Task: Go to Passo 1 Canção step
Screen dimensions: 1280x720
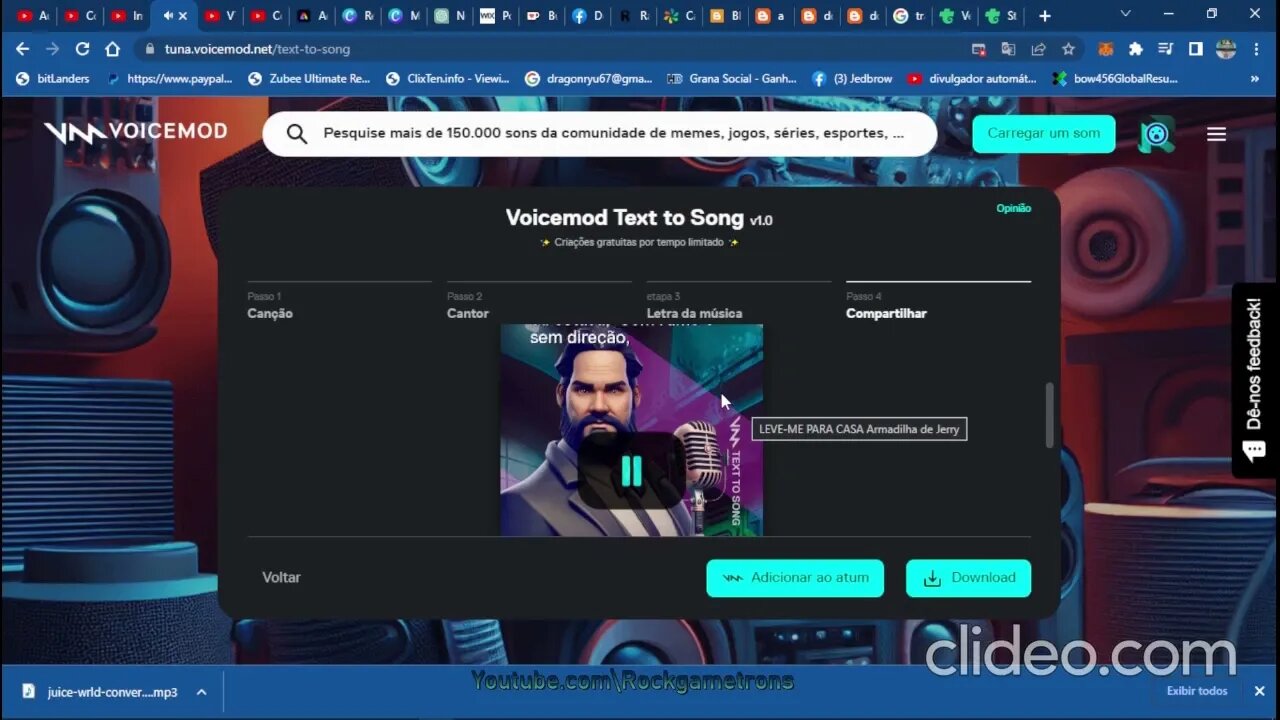Action: coord(339,304)
